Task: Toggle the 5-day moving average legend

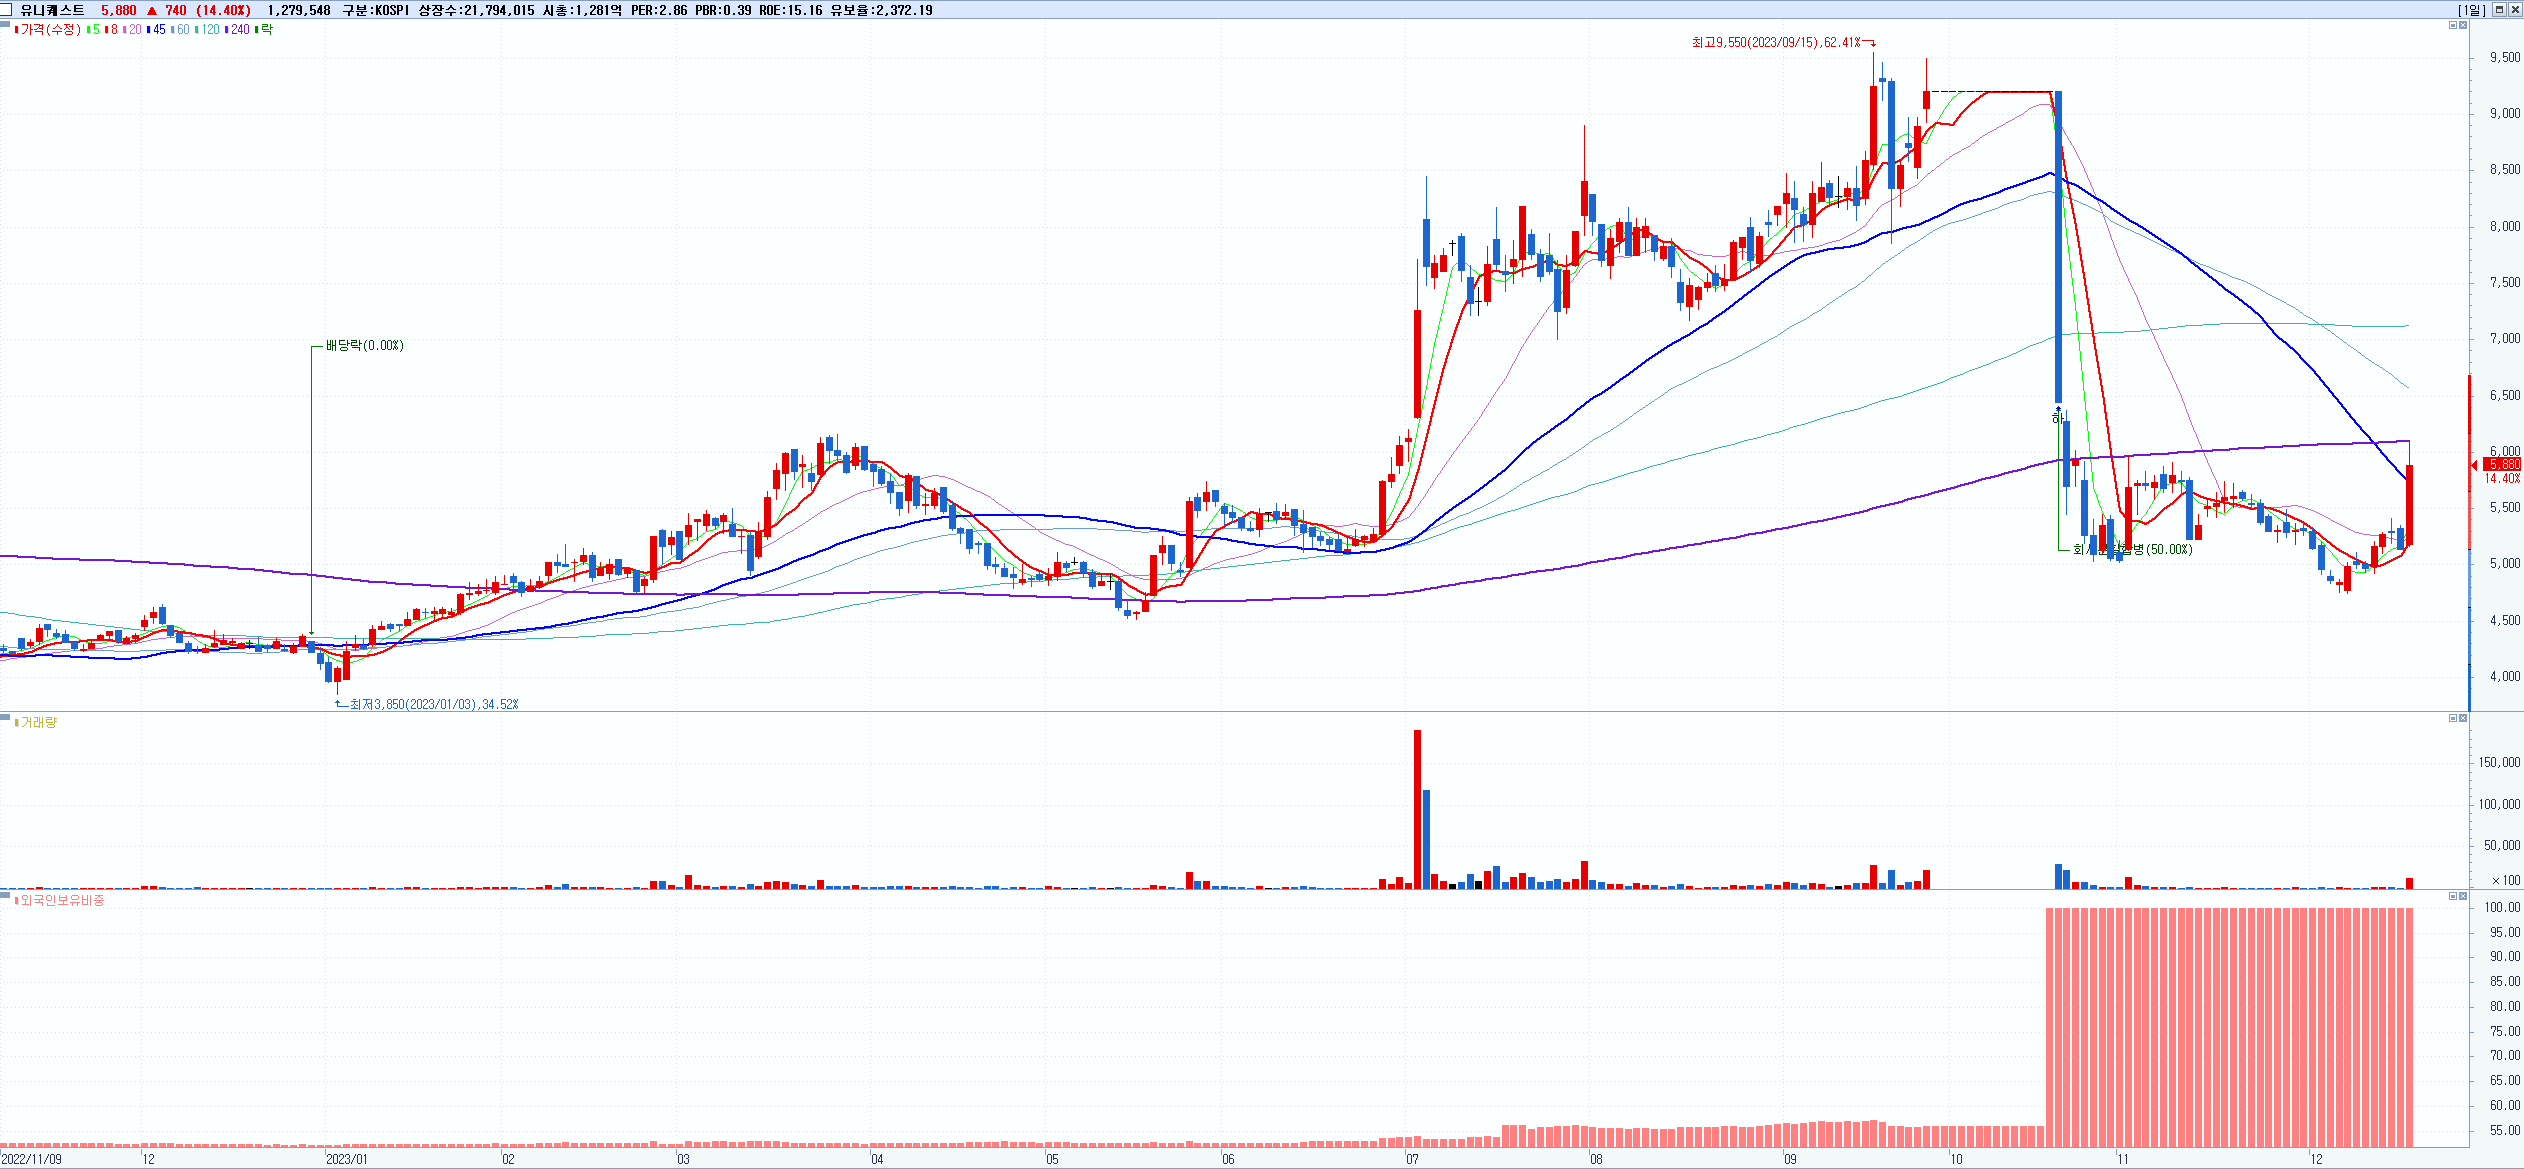Action: pos(96,30)
